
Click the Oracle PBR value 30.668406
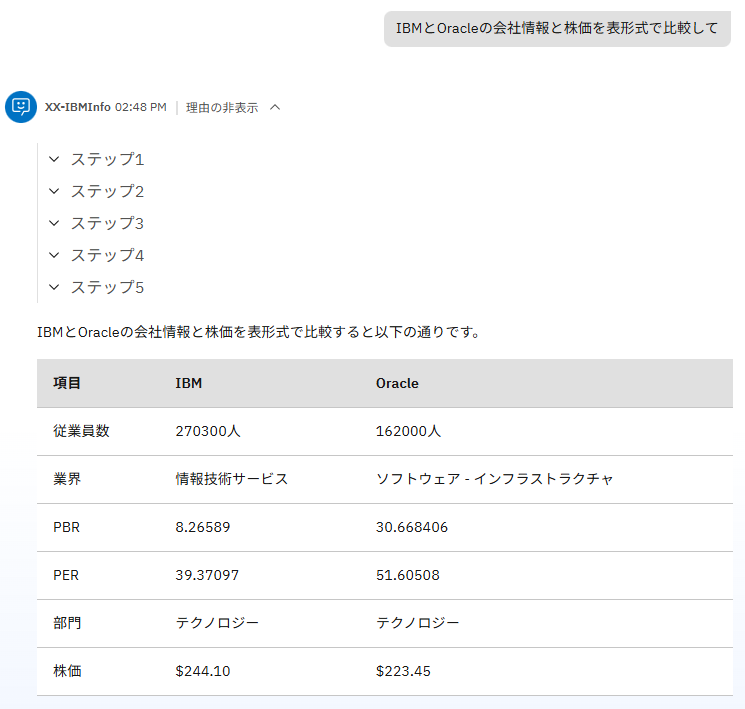coord(412,527)
